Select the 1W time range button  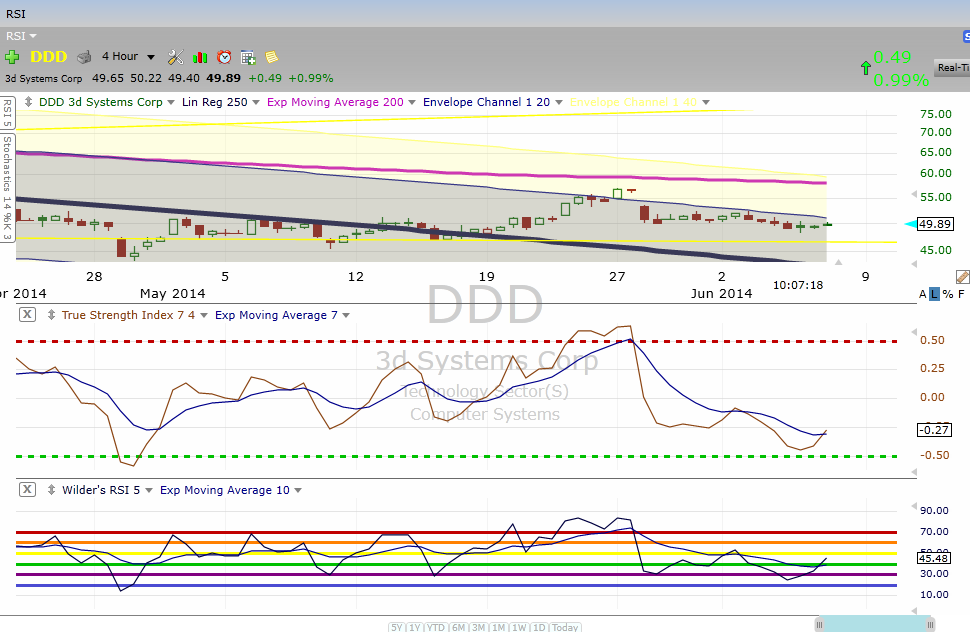(x=519, y=627)
